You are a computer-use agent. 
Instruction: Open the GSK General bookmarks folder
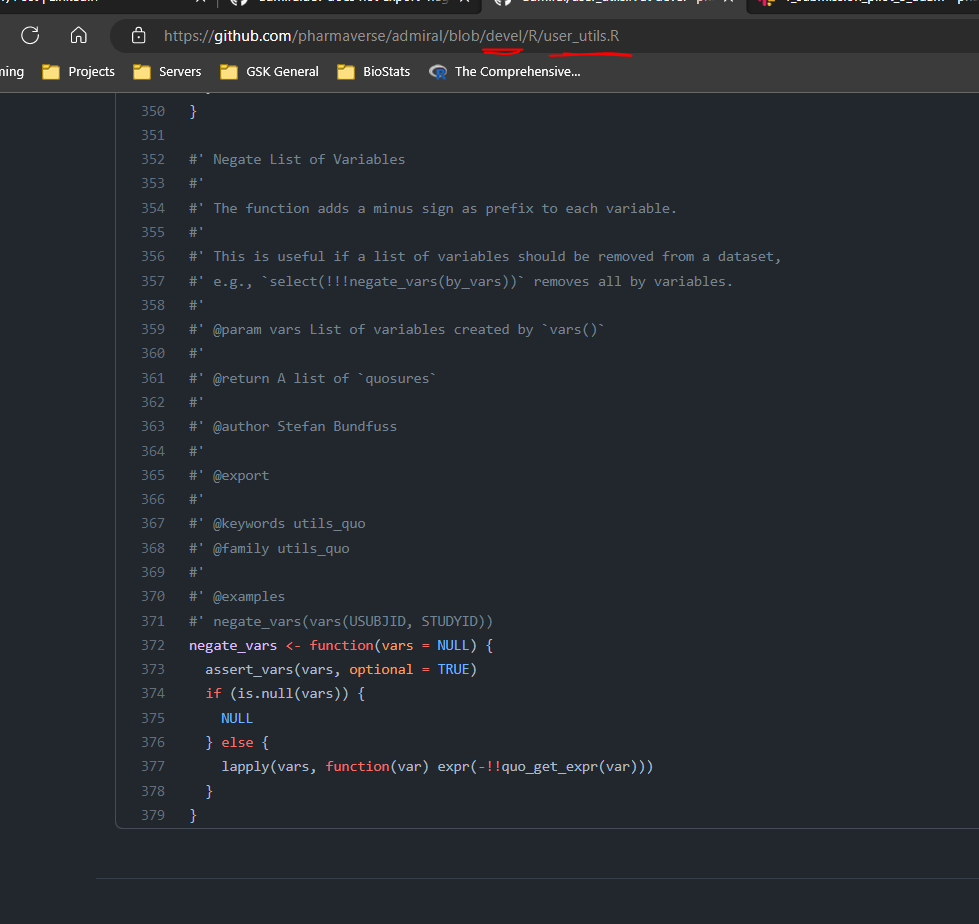point(281,71)
